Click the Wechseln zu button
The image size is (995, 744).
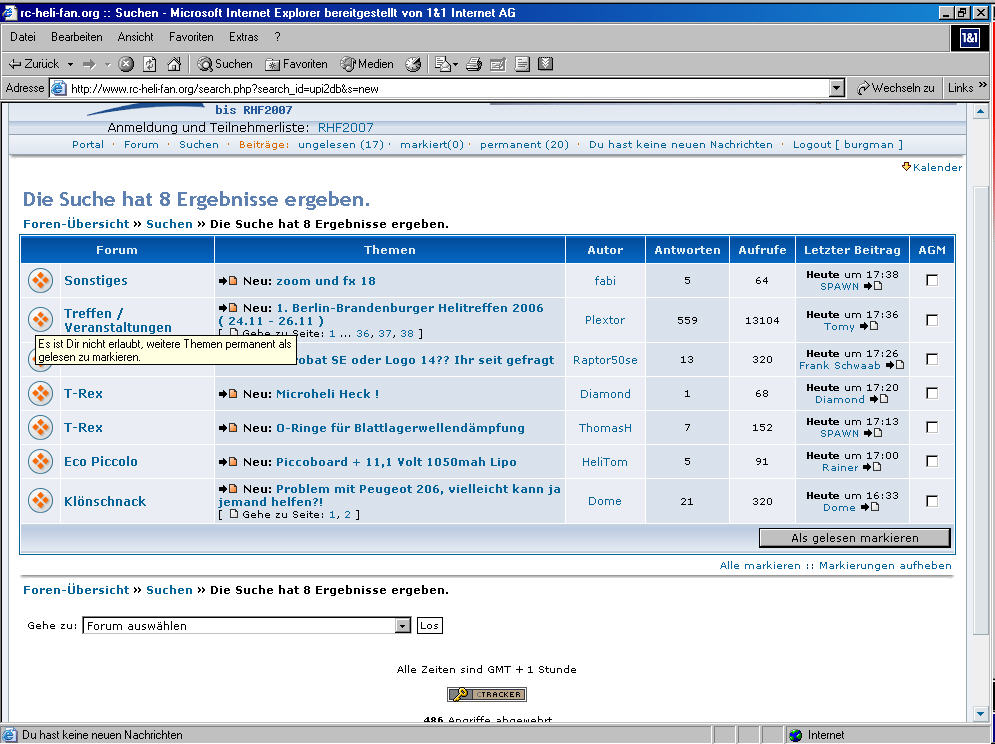[x=895, y=88]
